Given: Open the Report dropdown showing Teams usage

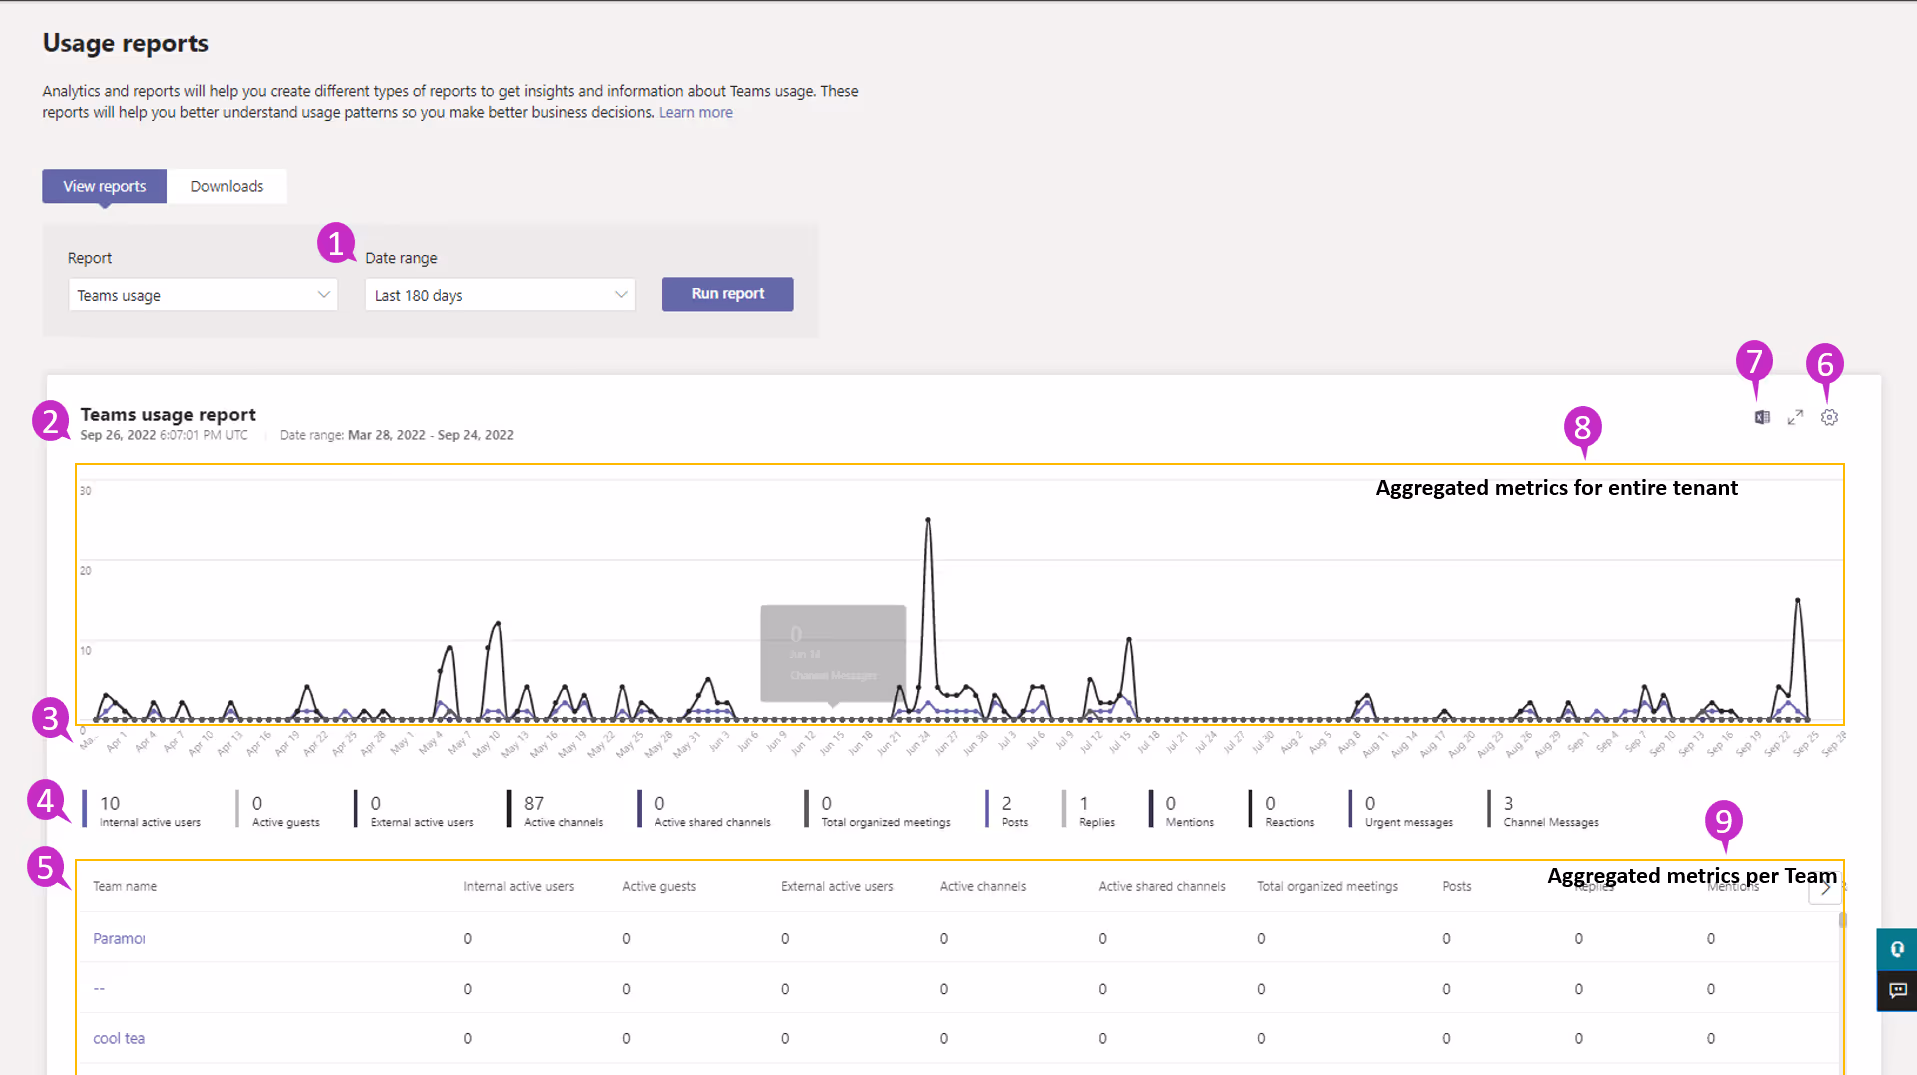Looking at the screenshot, I should [203, 295].
